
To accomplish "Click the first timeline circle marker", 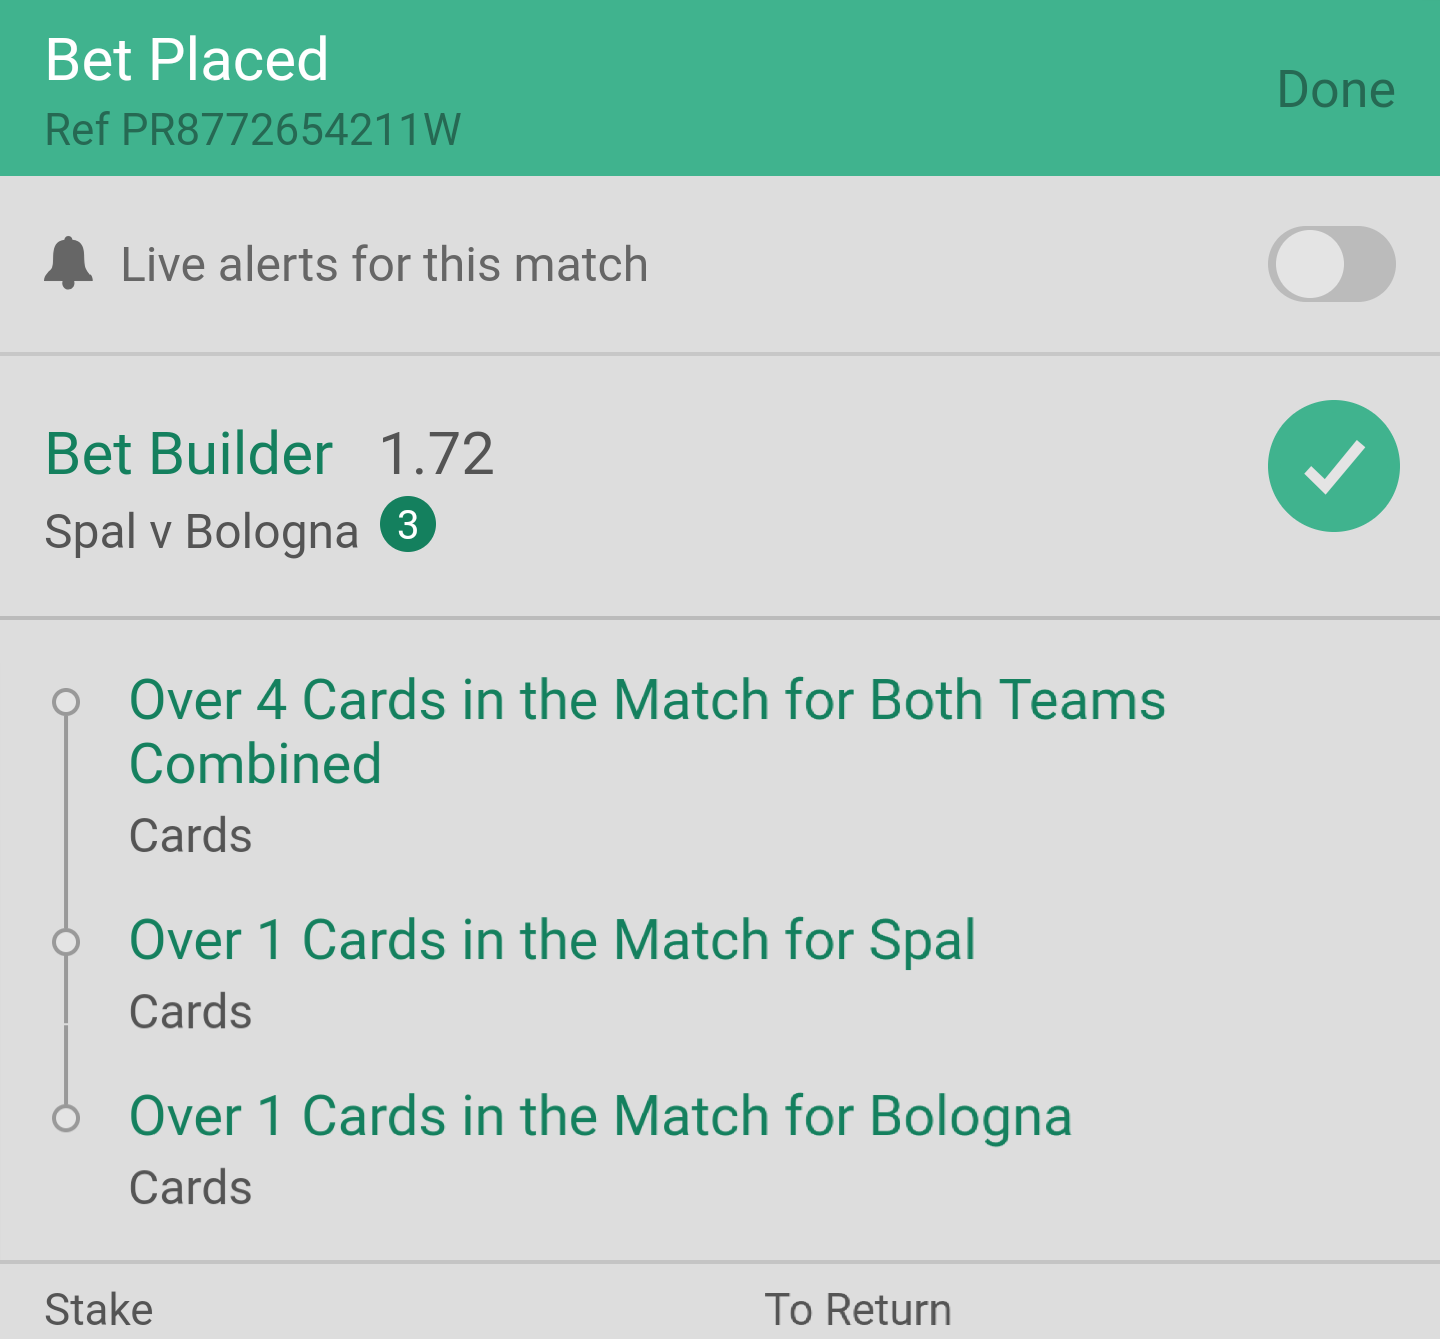I will 66,702.
